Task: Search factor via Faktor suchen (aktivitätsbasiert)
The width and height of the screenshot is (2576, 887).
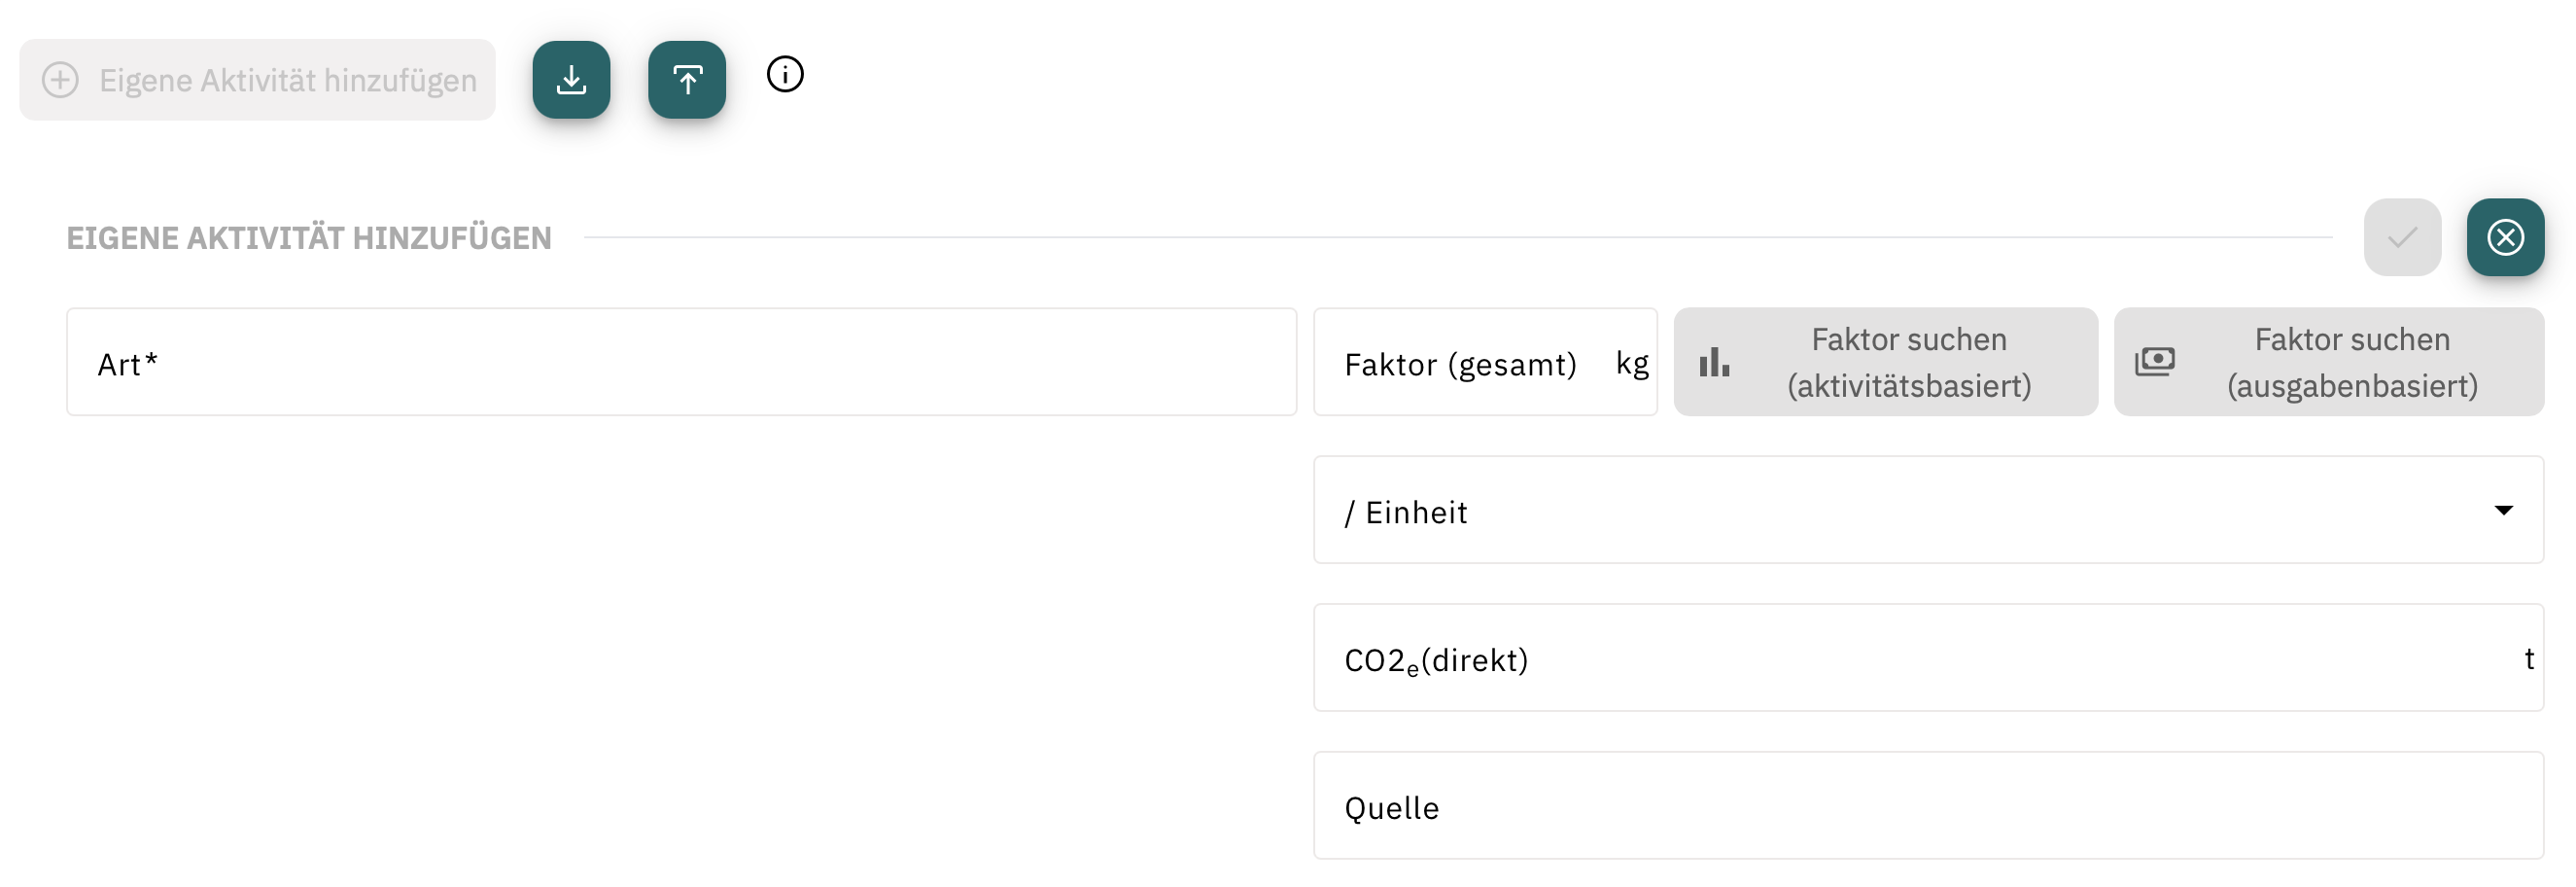Action: pos(1886,362)
